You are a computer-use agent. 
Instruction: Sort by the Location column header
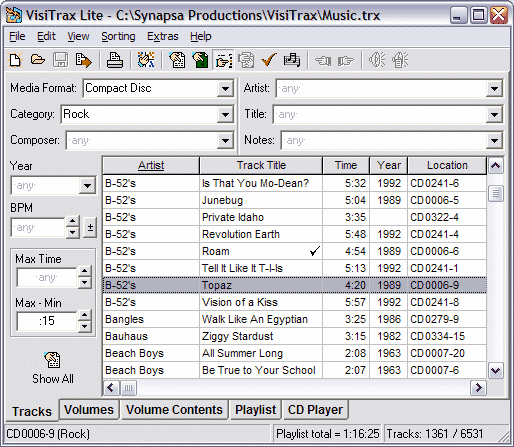coord(447,166)
